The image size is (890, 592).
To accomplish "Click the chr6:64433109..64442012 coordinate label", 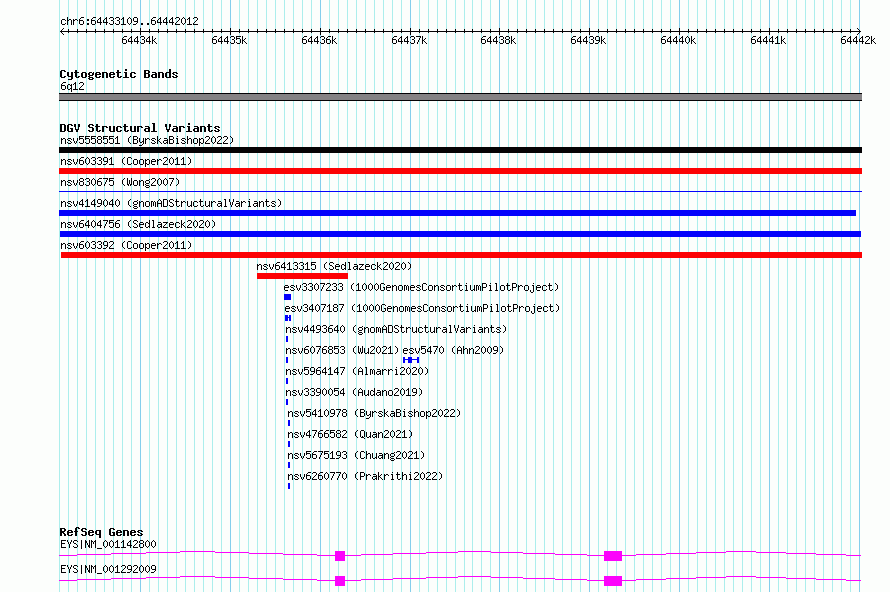I will (x=129, y=21).
